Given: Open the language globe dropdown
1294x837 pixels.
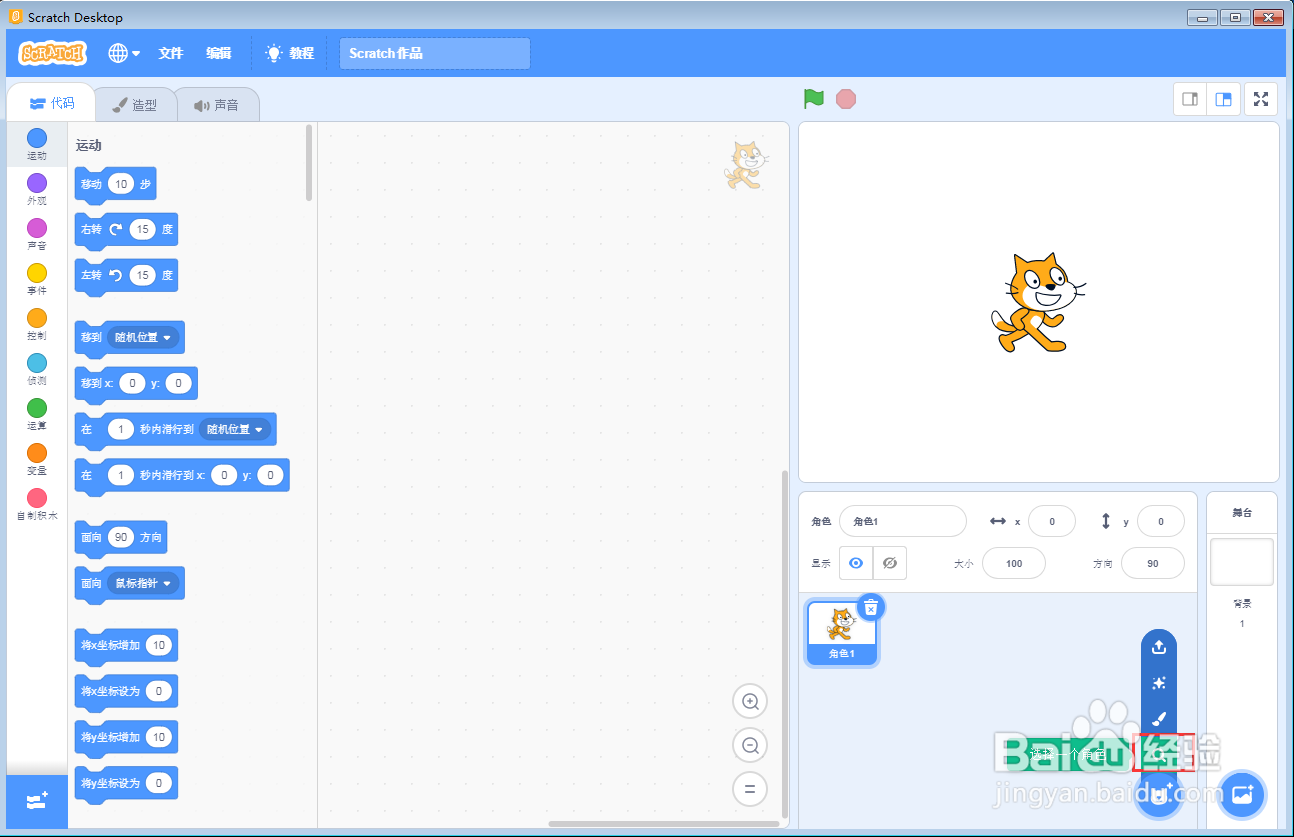Looking at the screenshot, I should [x=122, y=53].
